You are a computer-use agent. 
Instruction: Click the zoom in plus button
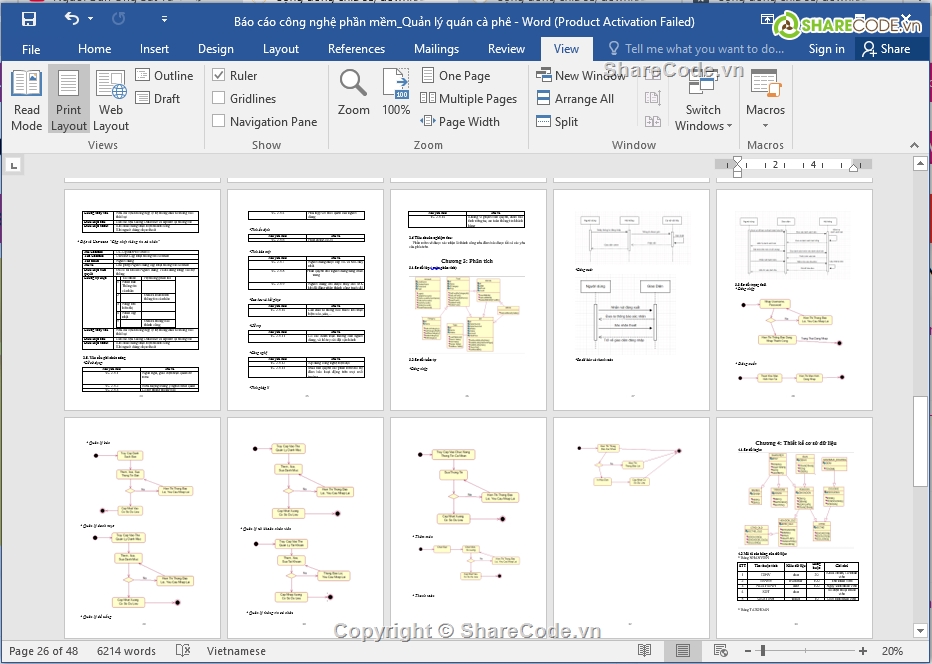point(863,651)
